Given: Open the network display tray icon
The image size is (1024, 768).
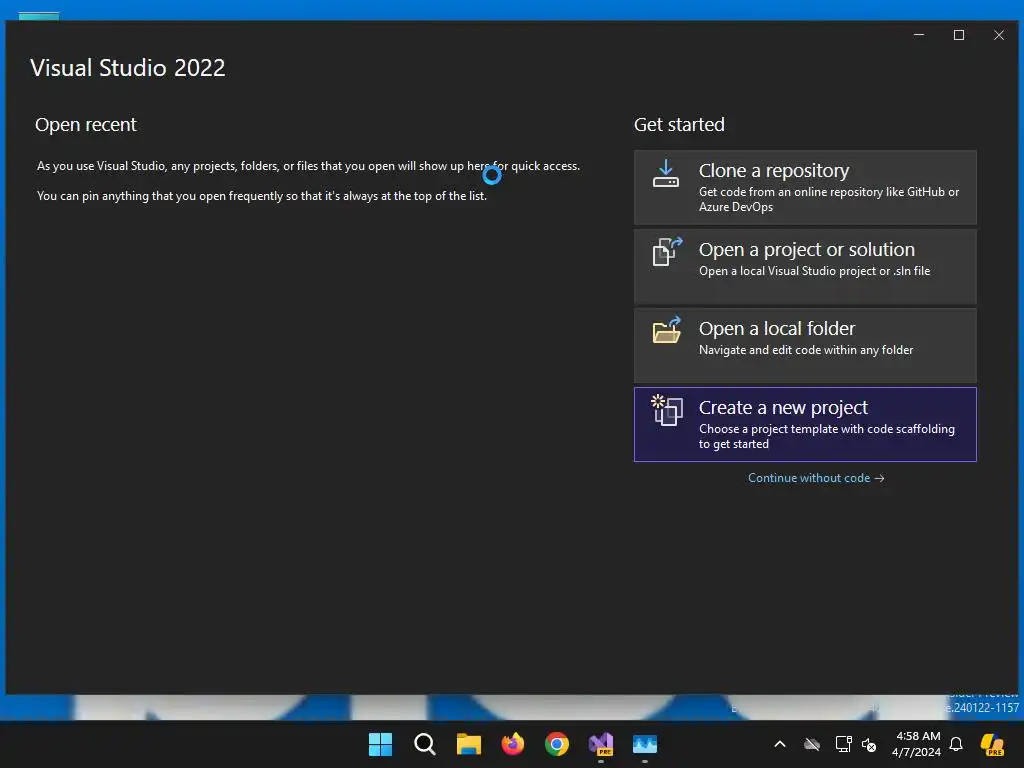Looking at the screenshot, I should [x=843, y=744].
